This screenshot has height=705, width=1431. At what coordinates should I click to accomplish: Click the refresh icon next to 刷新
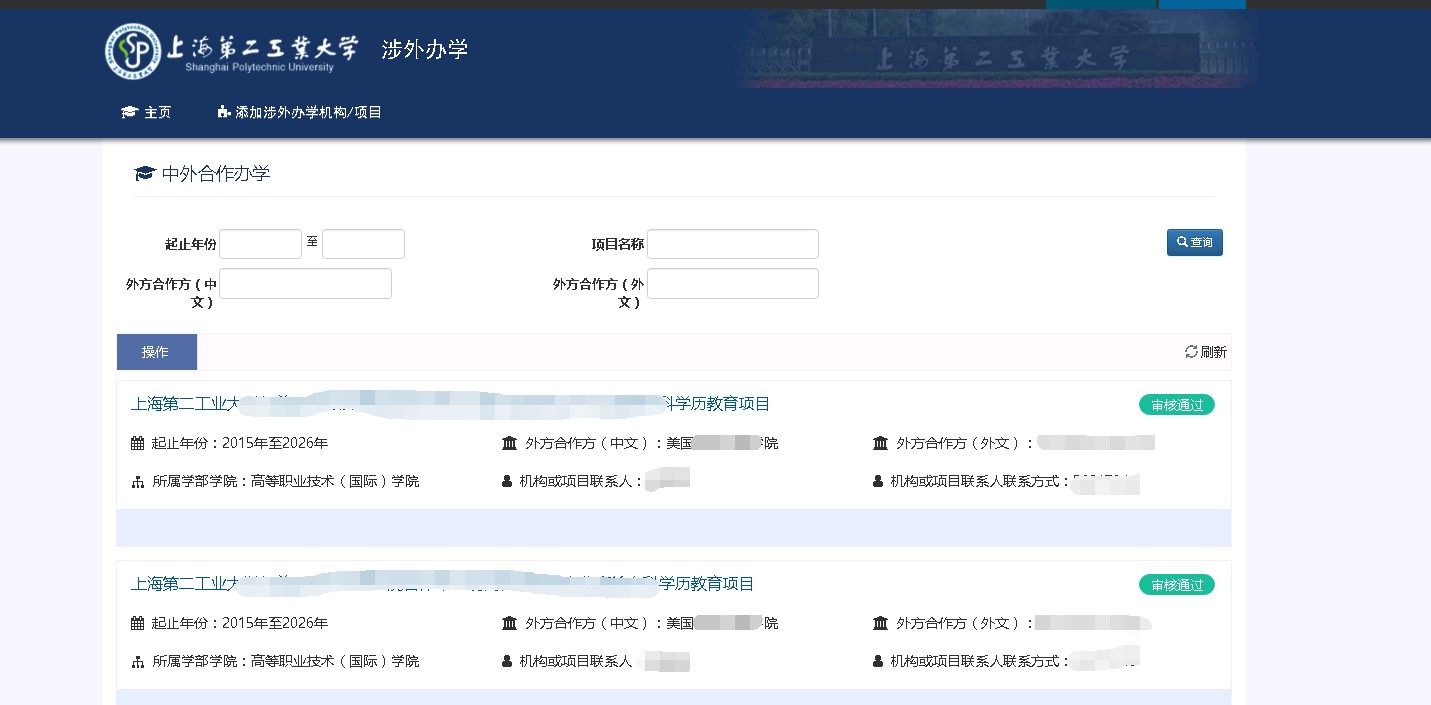coord(1191,352)
